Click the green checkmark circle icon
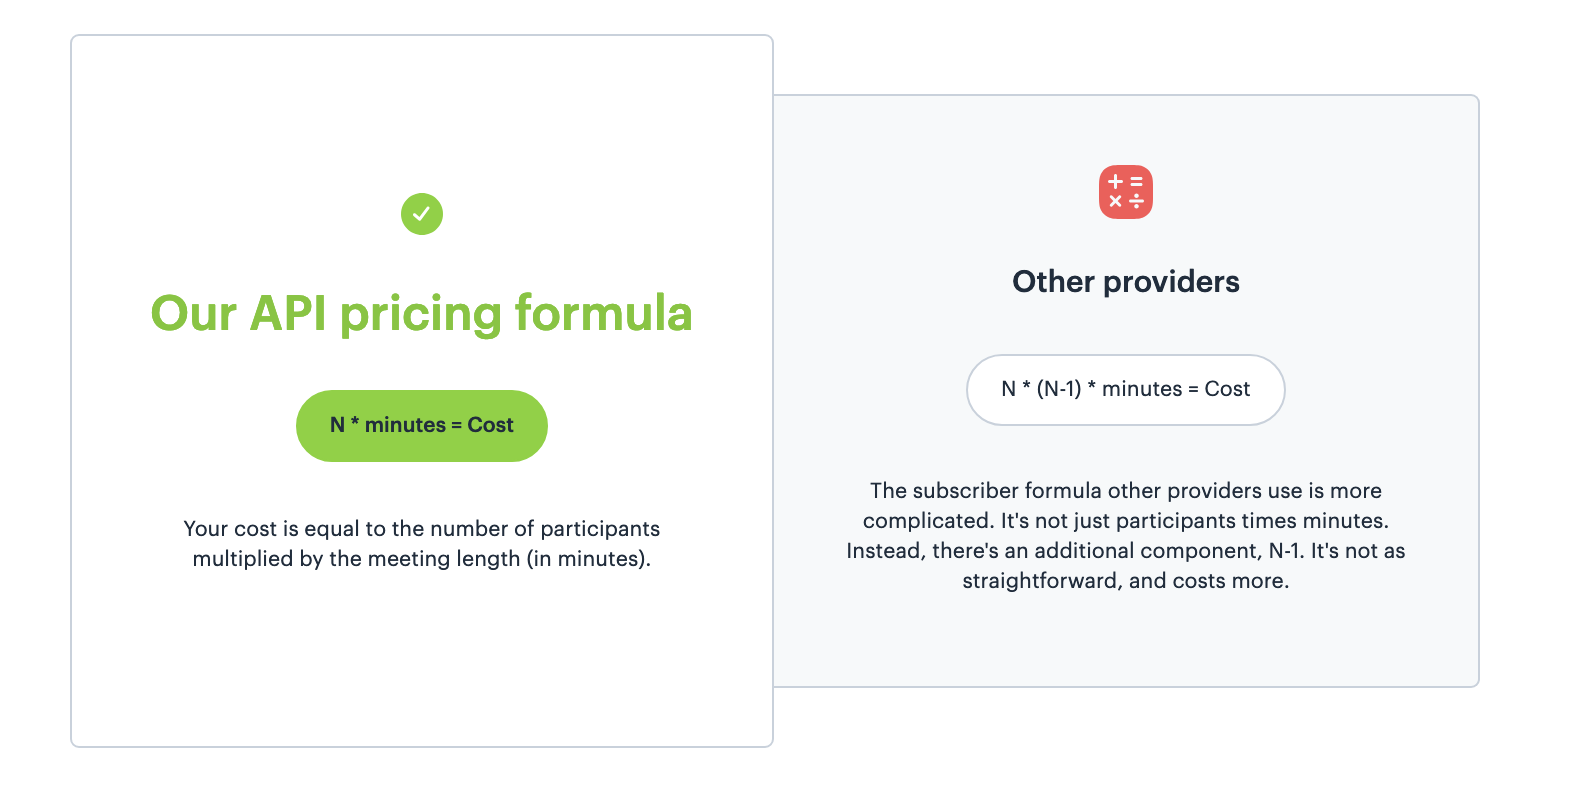1574x796 pixels. click(422, 214)
